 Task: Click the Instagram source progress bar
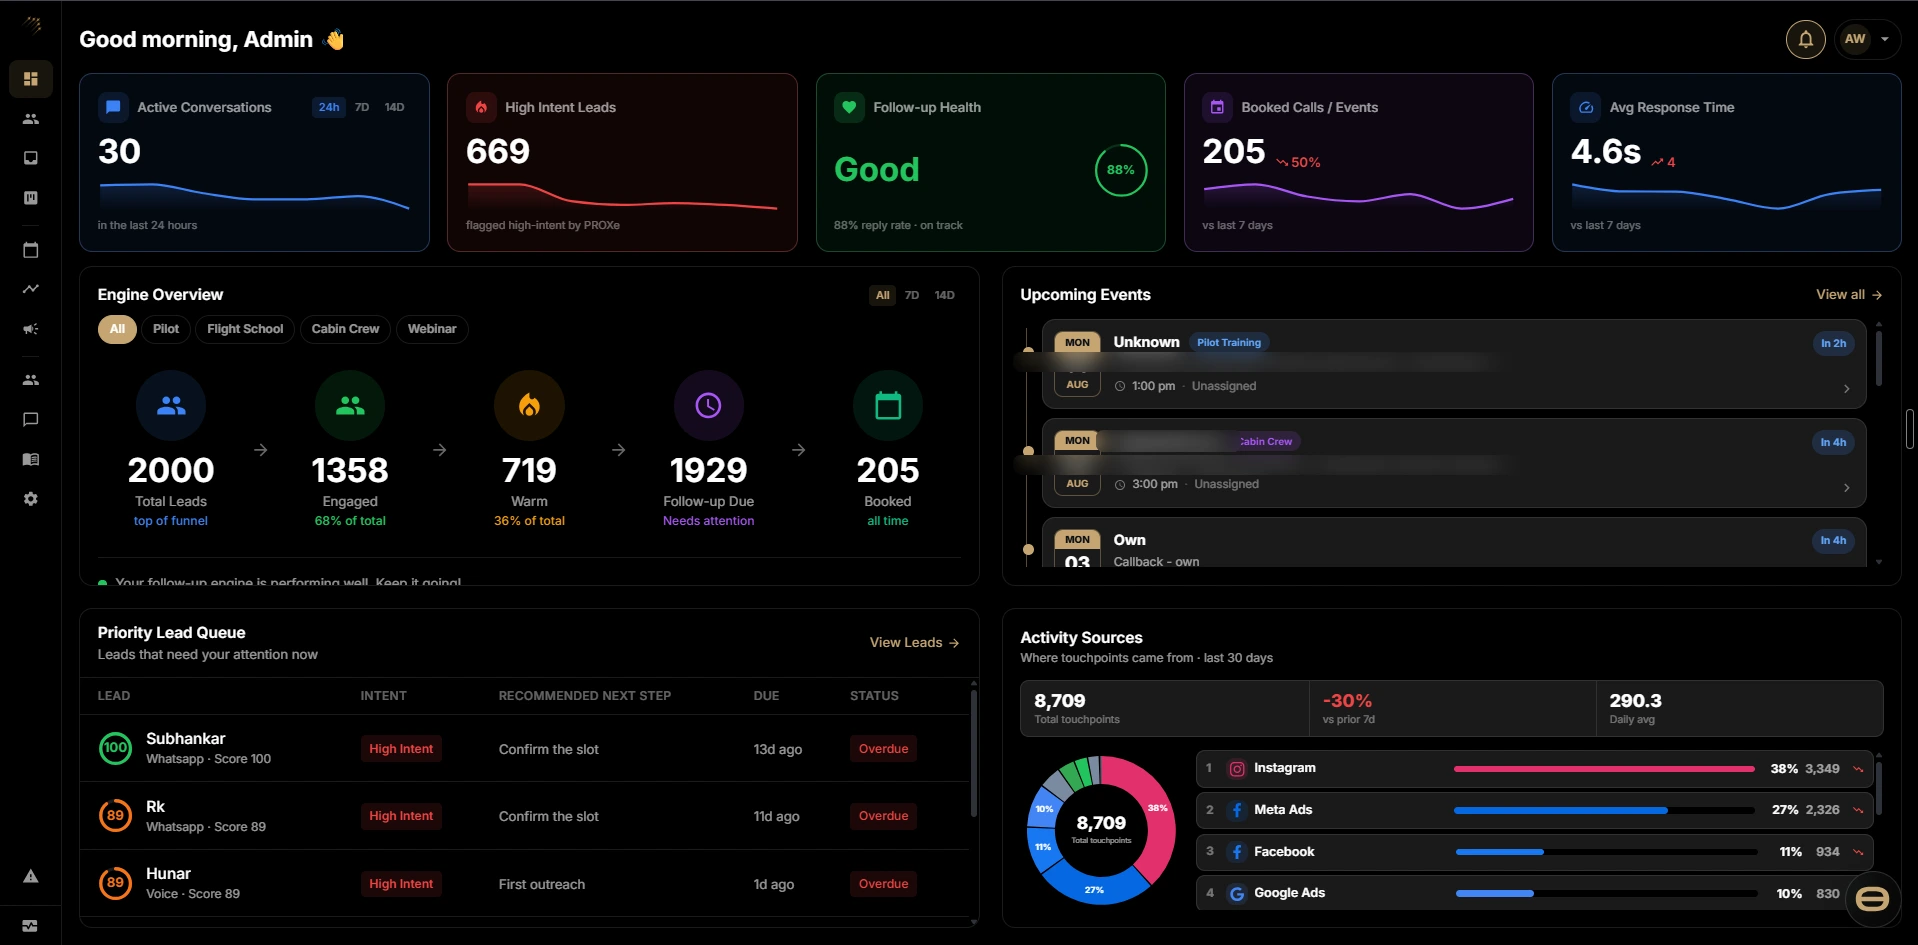1604,769
